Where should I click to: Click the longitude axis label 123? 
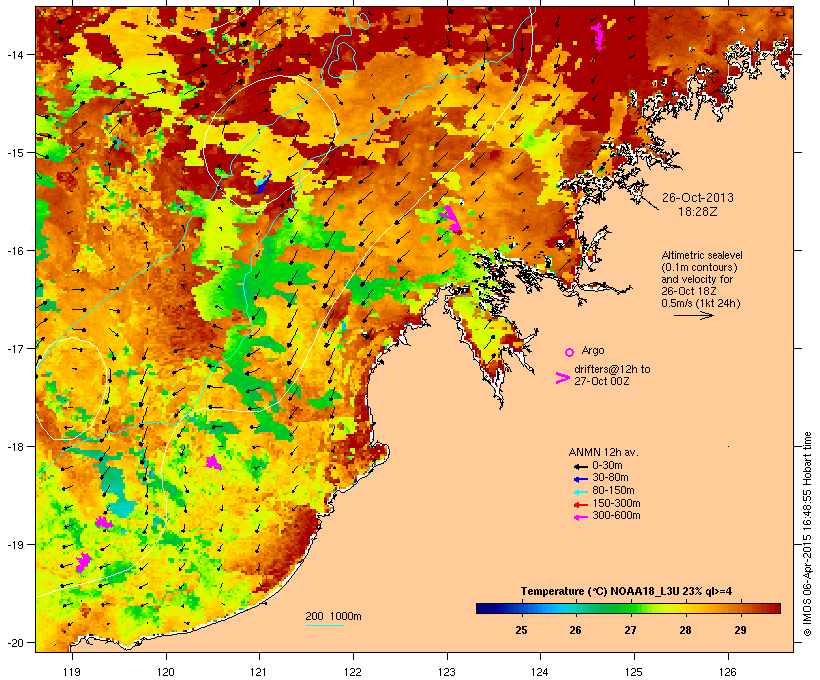click(447, 672)
